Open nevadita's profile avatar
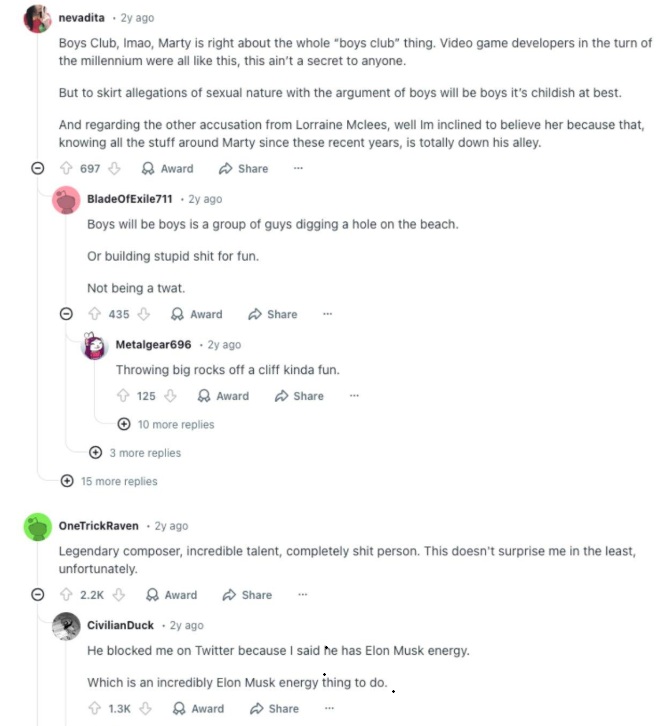Screen dimensions: 660x726 click(x=38, y=19)
